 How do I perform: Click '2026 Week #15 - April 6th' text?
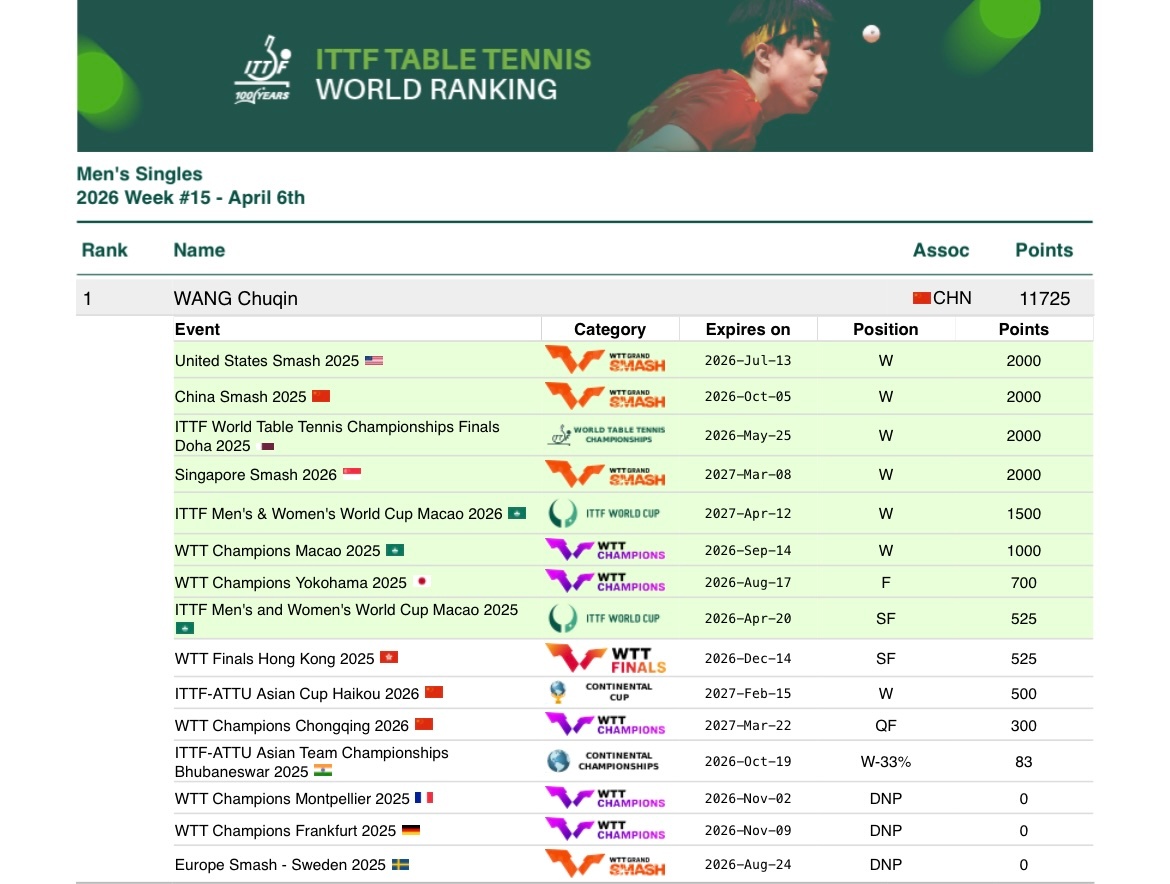click(190, 198)
